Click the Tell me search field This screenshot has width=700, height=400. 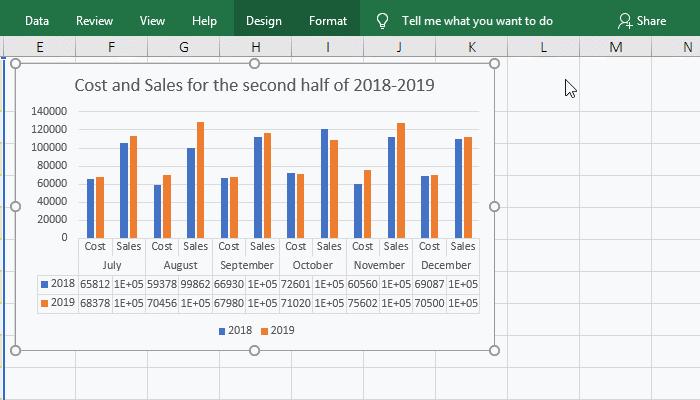477,20
